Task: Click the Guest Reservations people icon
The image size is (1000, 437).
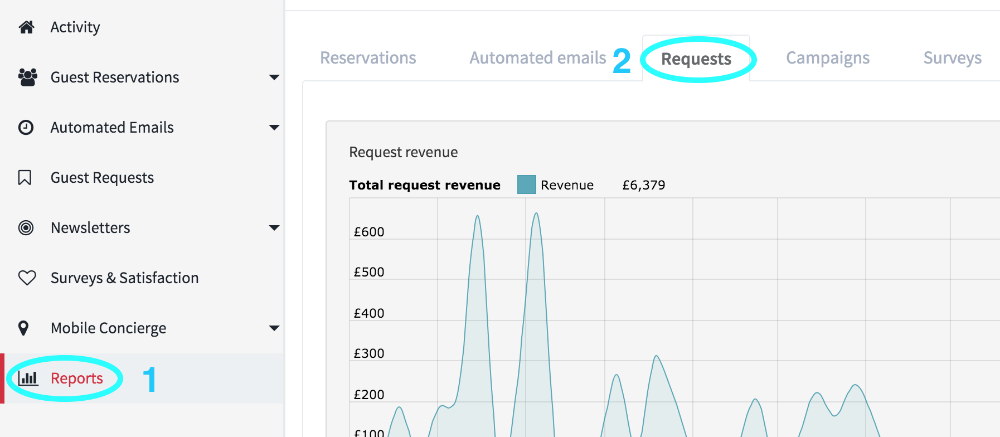Action: point(27,78)
